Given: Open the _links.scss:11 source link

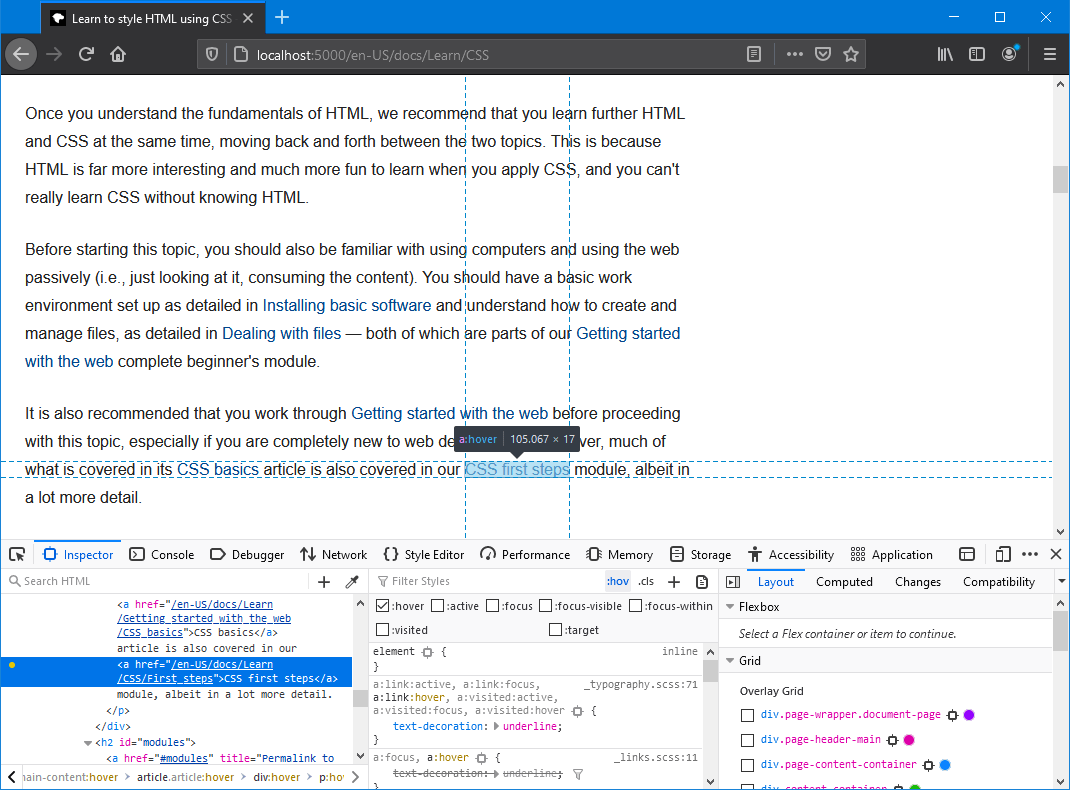Looking at the screenshot, I should 656,757.
